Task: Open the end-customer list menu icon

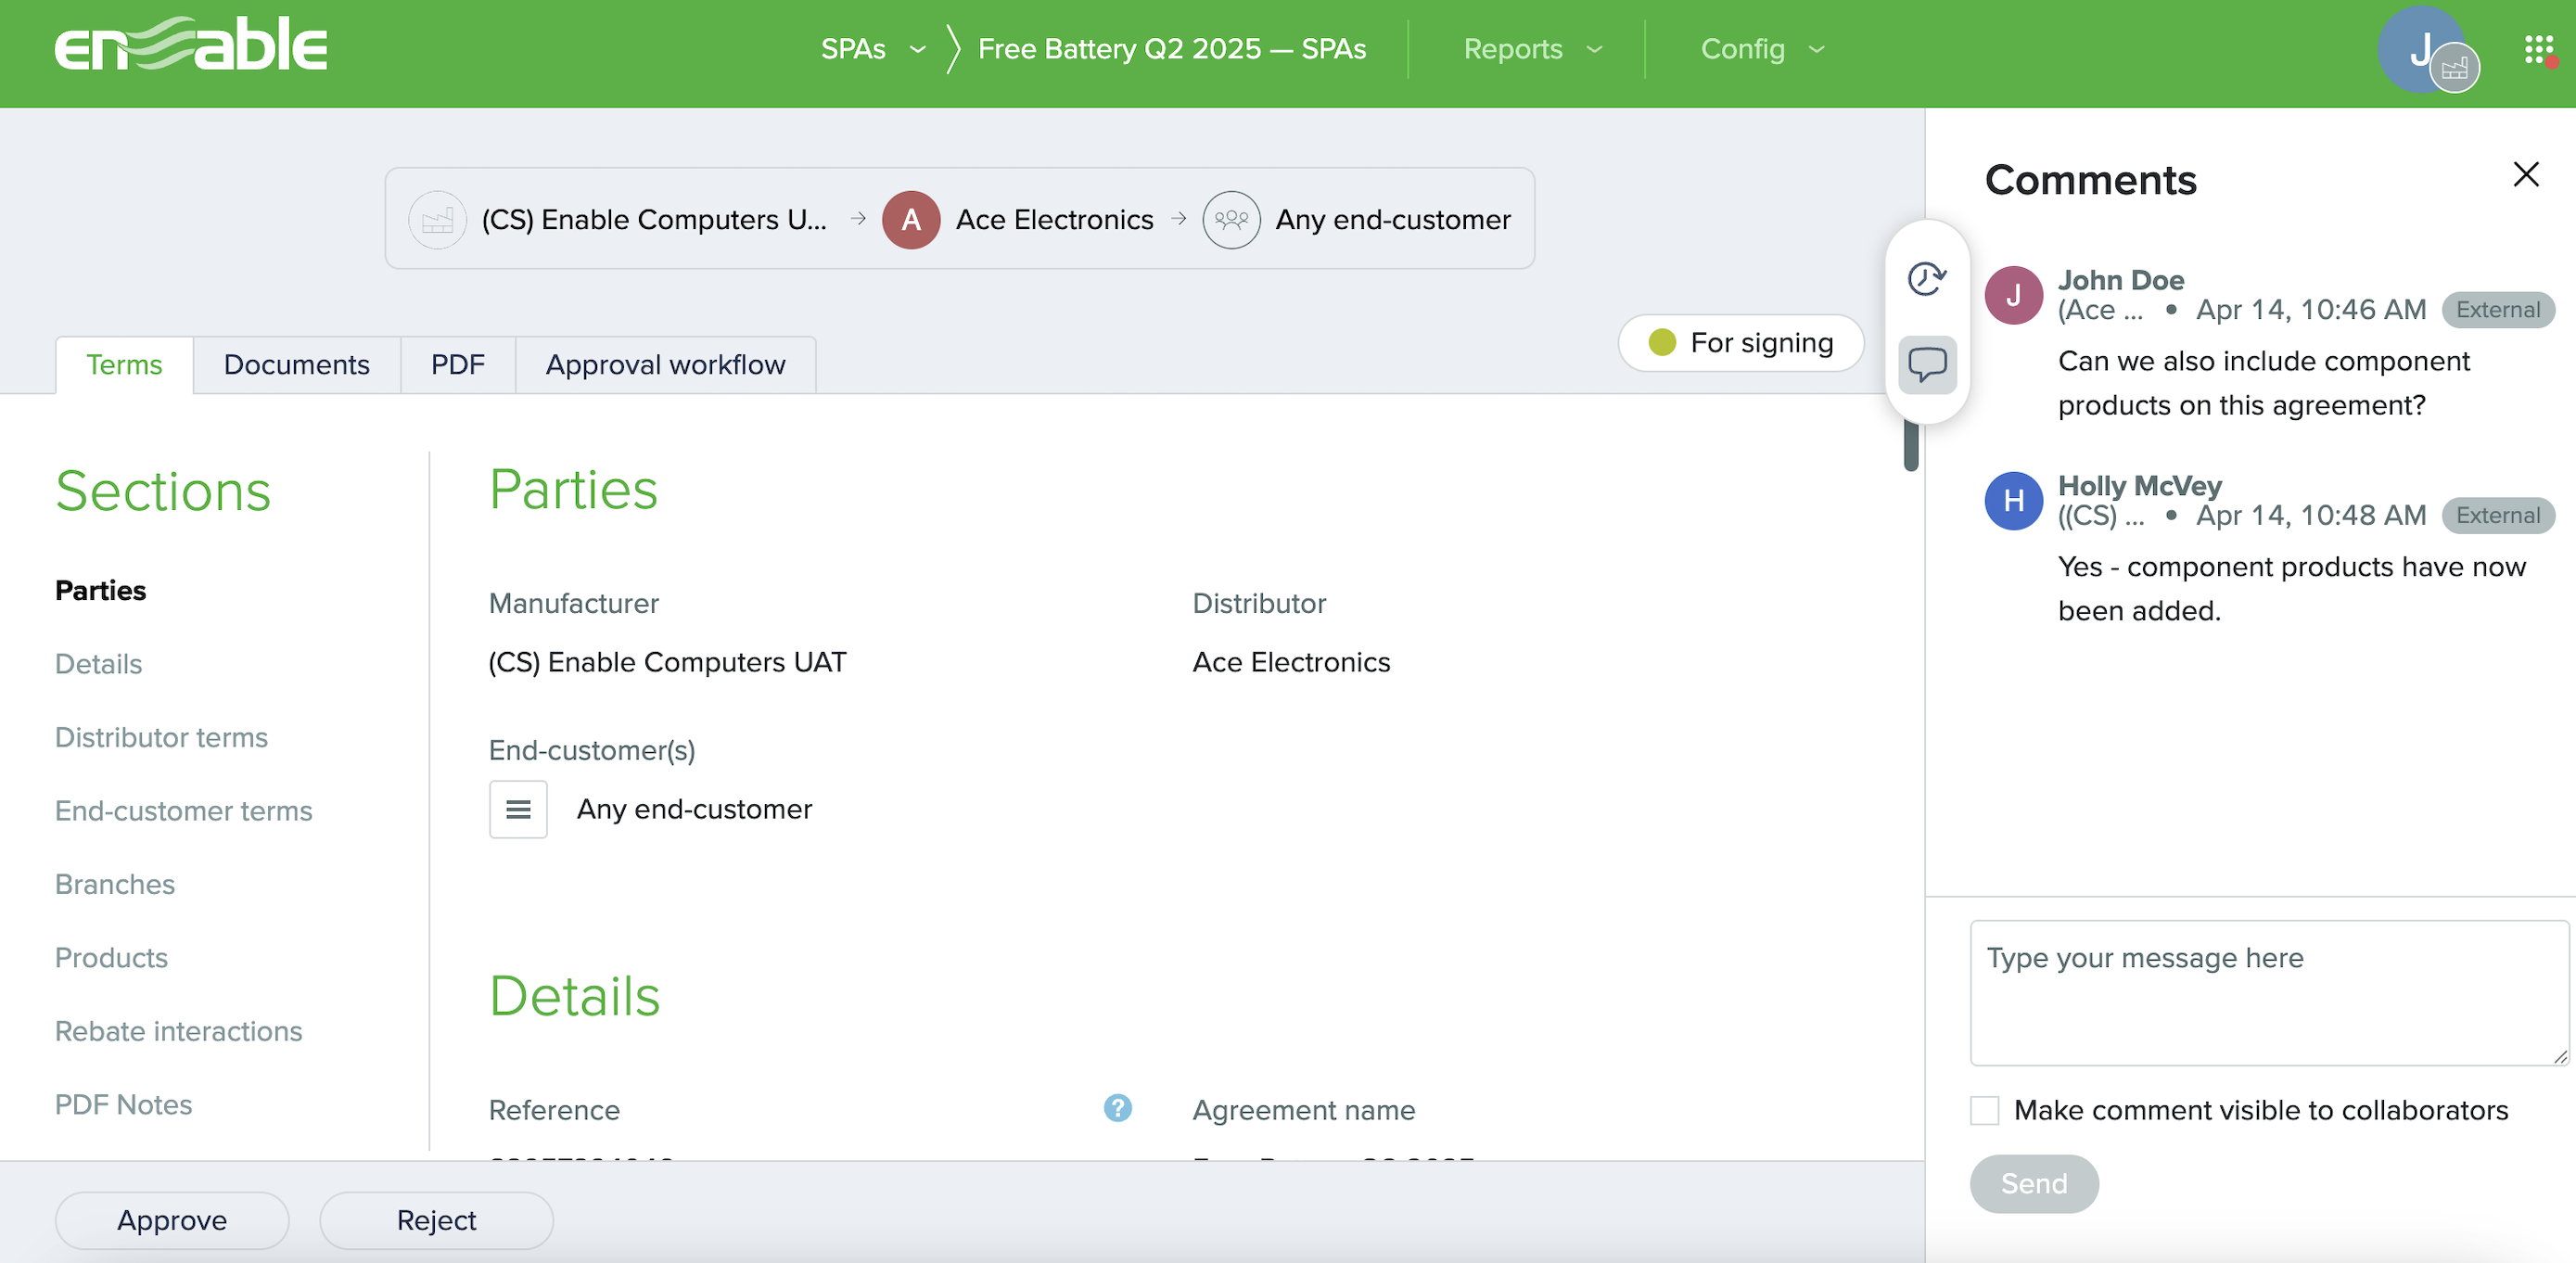Action: click(518, 809)
